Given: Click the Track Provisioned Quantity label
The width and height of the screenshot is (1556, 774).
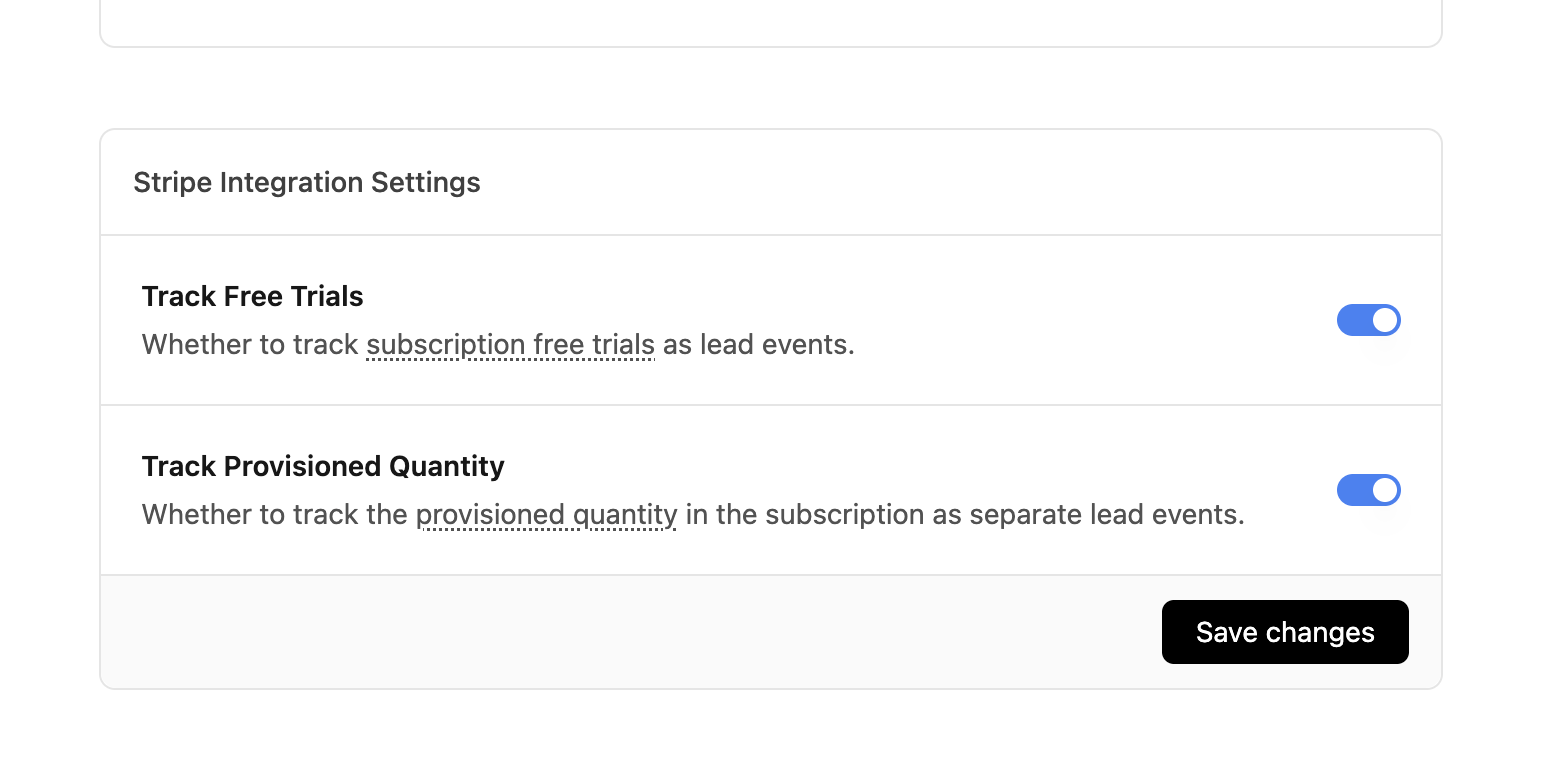Looking at the screenshot, I should [x=323, y=466].
